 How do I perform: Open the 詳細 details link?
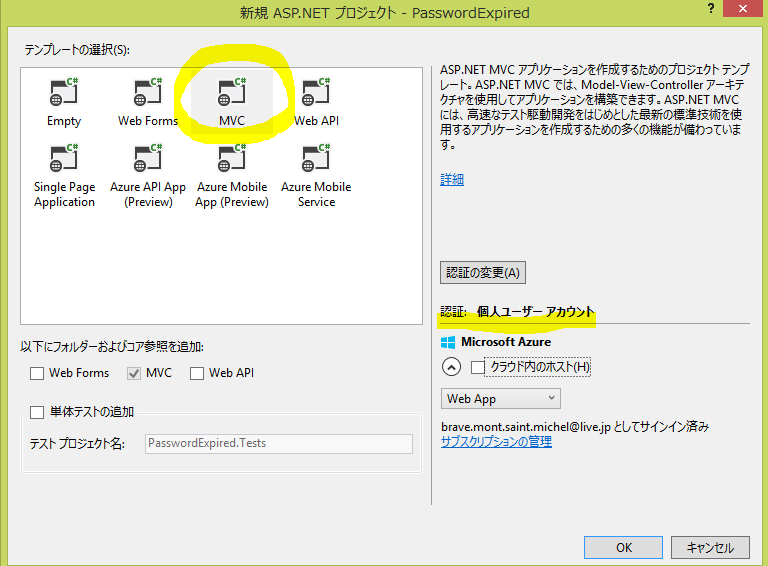[452, 180]
